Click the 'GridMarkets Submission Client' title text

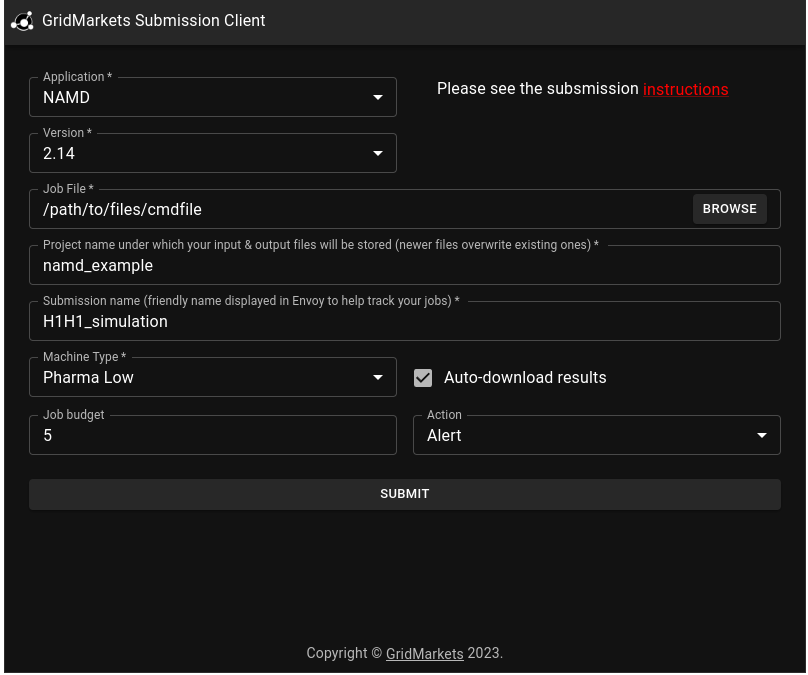pos(154,21)
